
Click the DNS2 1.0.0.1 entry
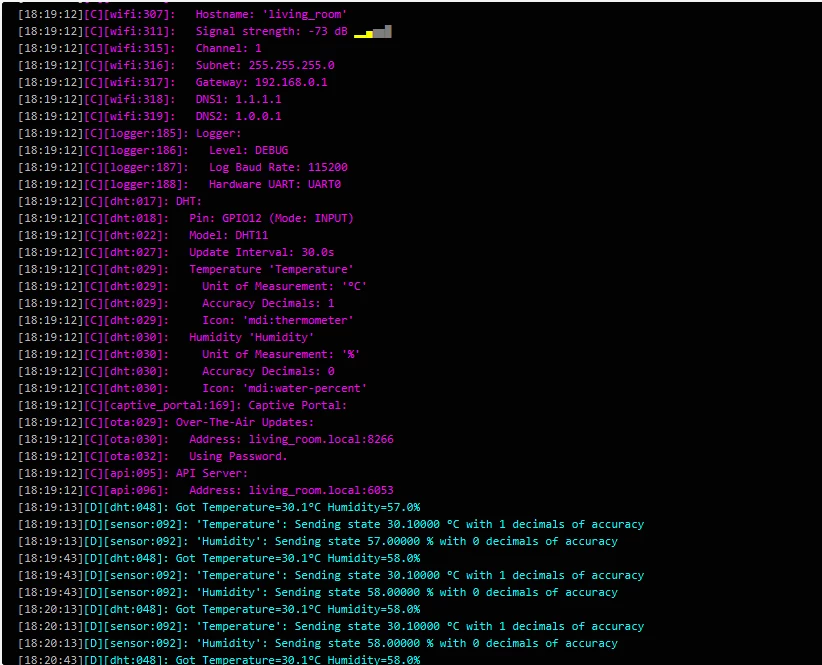258,116
